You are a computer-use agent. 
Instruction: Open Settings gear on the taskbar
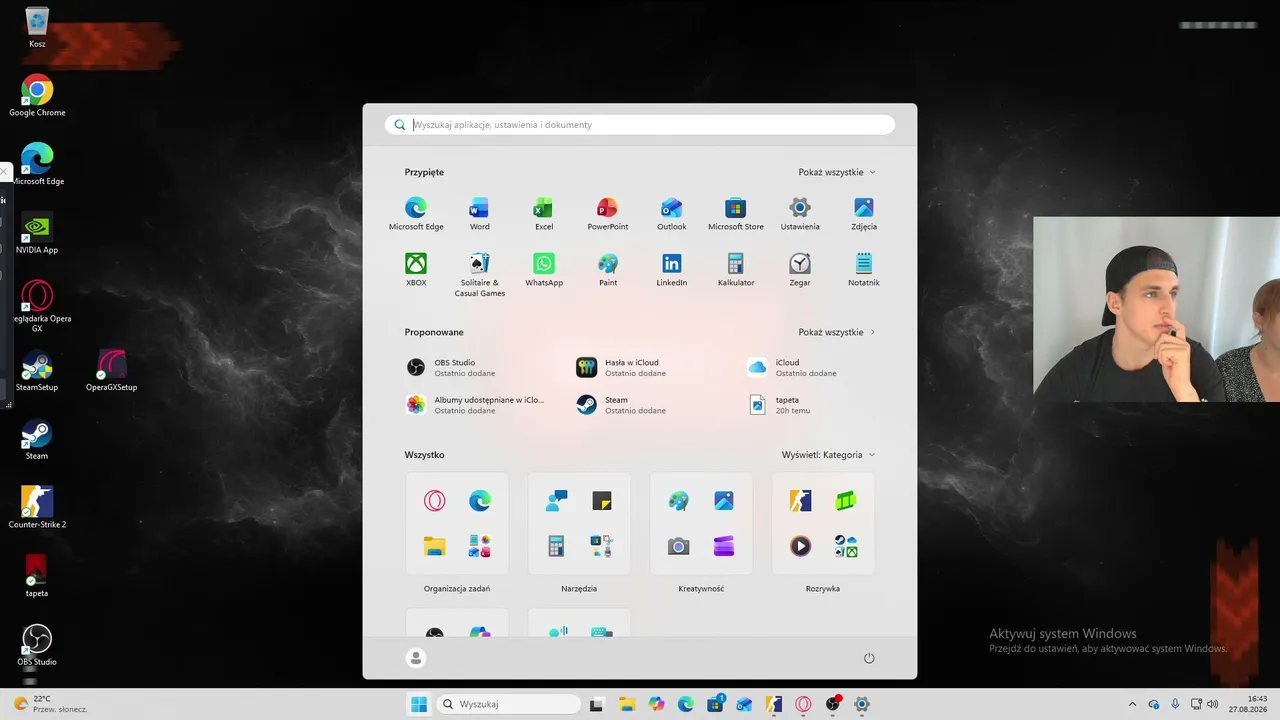point(862,704)
